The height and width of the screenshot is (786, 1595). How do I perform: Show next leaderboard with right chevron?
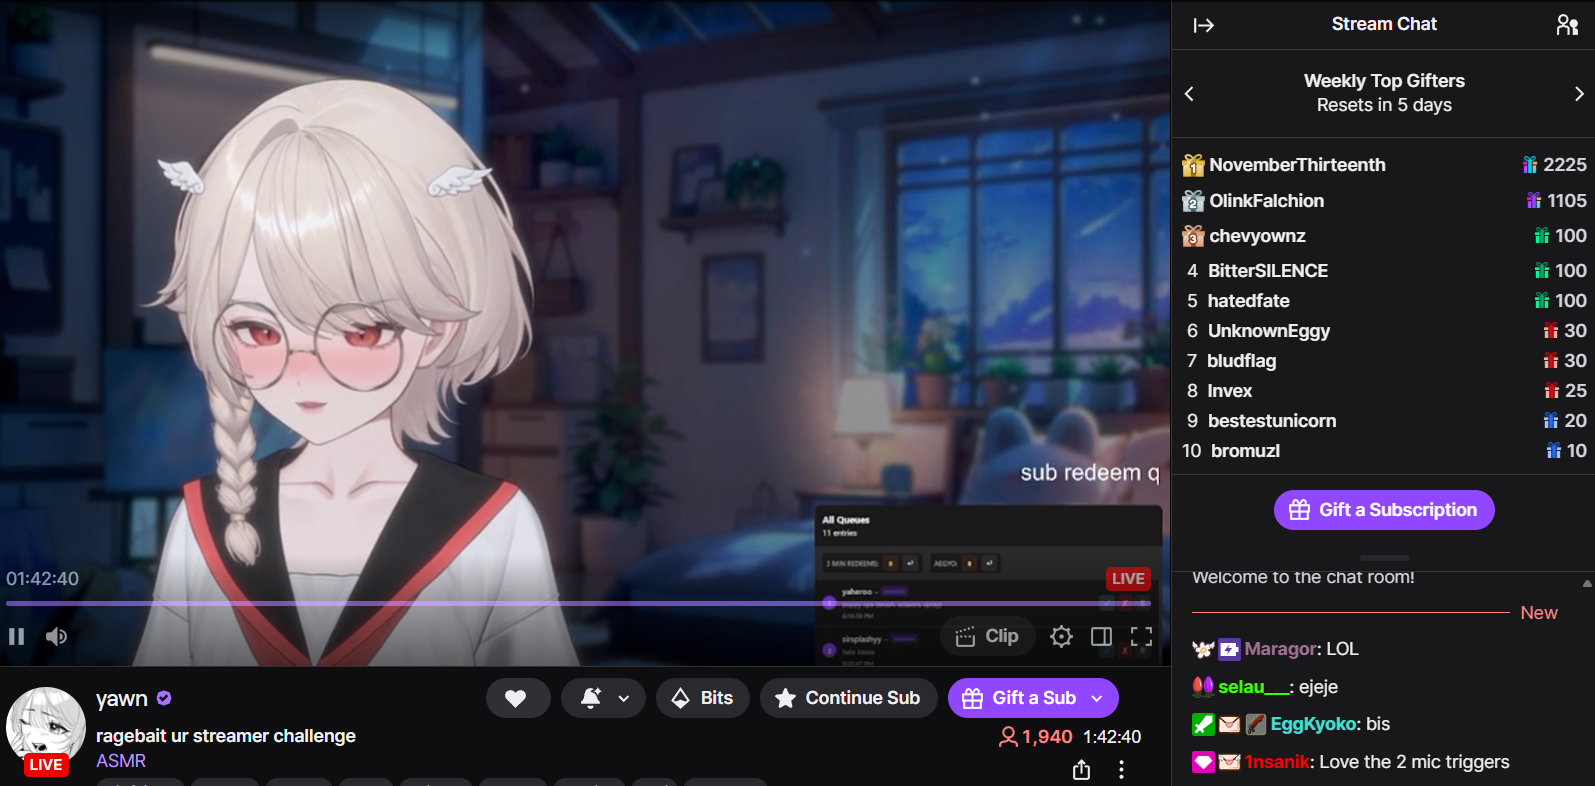1579,93
